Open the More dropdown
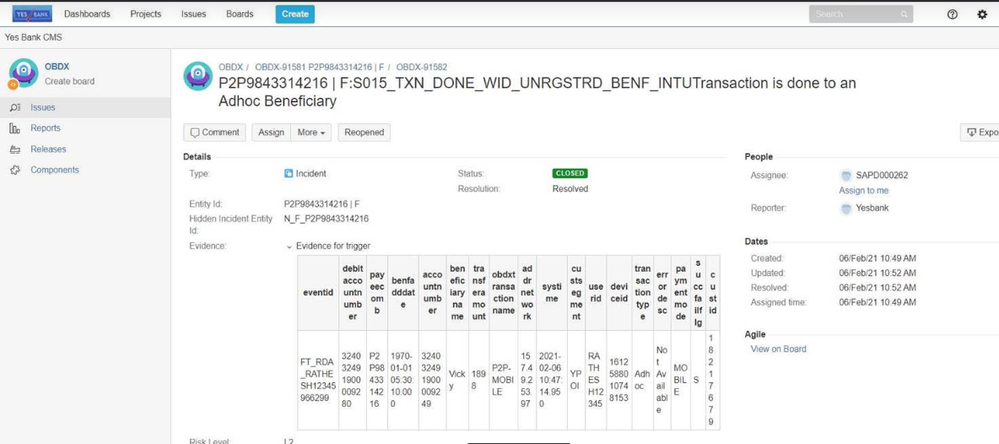The width and height of the screenshot is (999, 444). [x=312, y=132]
